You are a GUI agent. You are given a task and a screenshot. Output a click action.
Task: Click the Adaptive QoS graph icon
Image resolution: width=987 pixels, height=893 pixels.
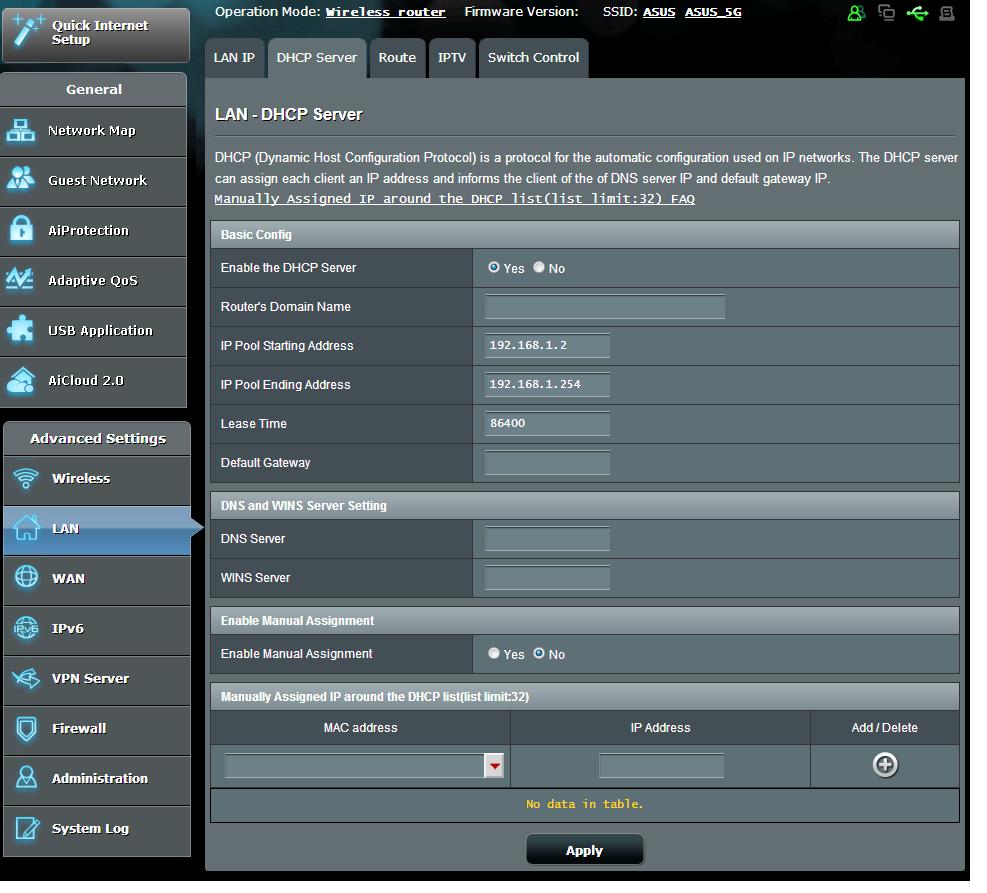click(x=21, y=281)
